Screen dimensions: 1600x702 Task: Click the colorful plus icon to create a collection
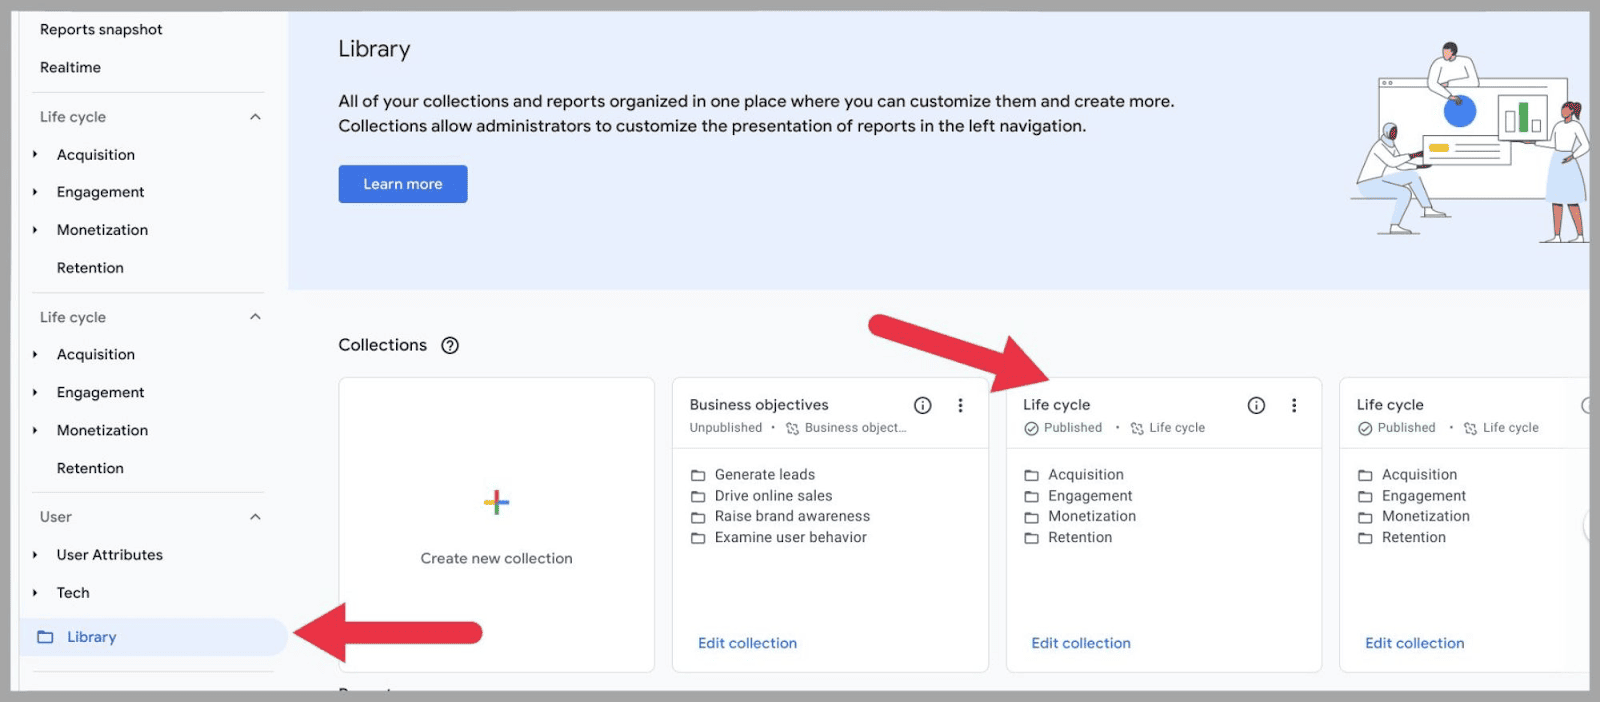[x=496, y=502]
